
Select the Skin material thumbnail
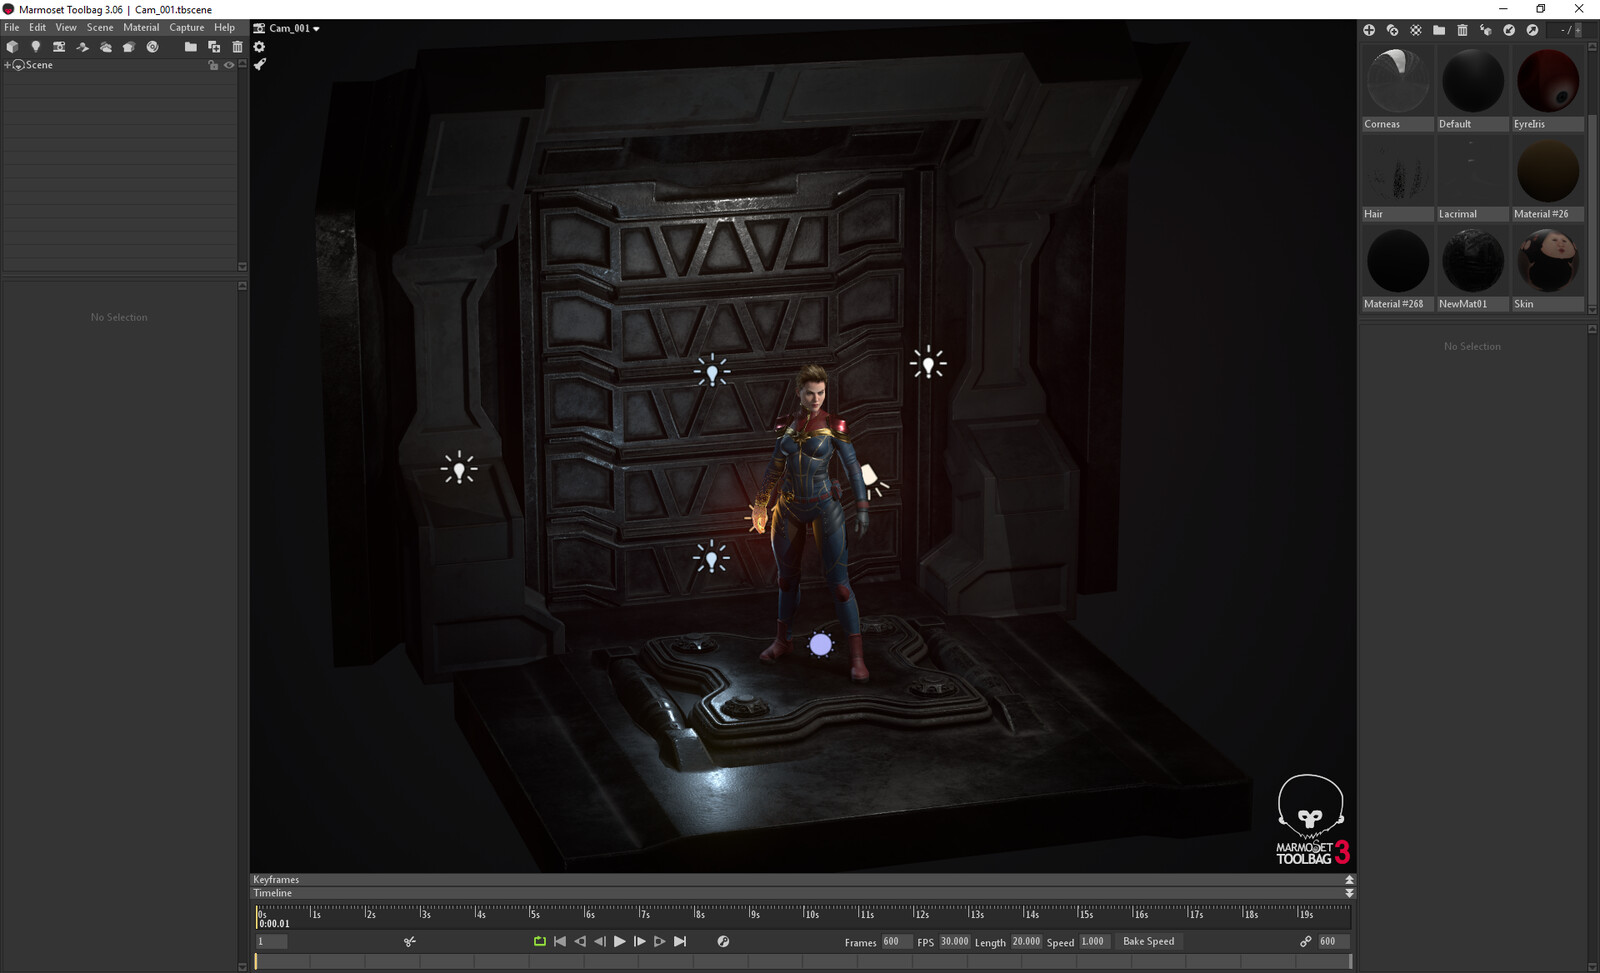coord(1547,268)
